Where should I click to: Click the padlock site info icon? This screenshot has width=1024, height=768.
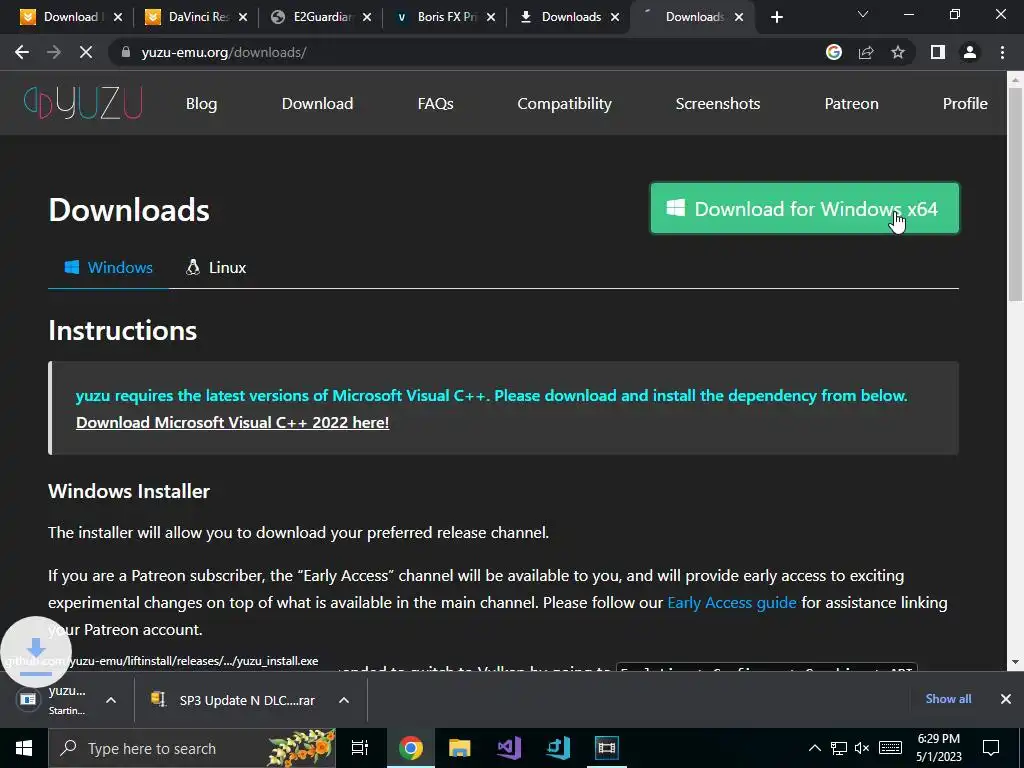point(126,52)
